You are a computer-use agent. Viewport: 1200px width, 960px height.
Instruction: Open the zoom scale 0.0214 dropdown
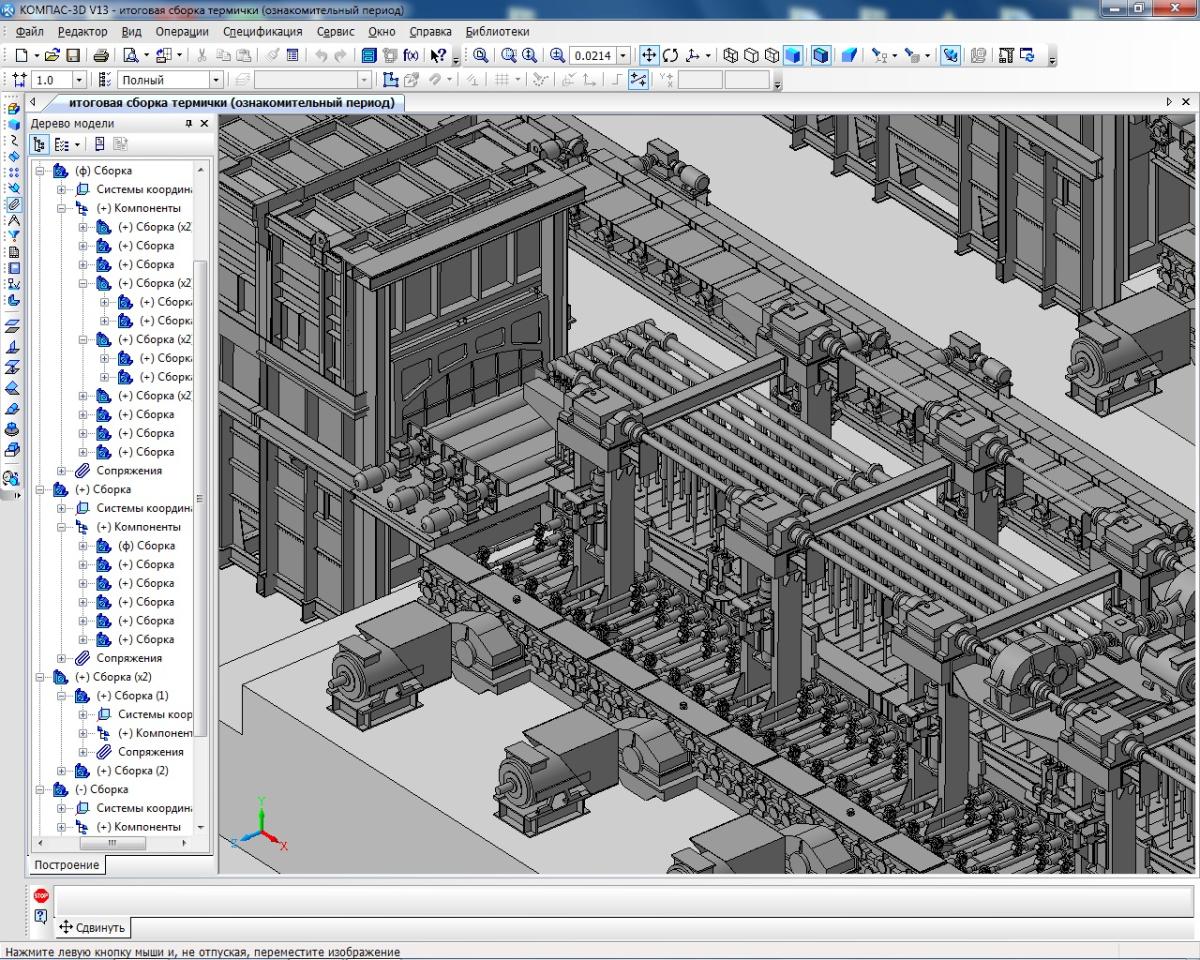[624, 56]
